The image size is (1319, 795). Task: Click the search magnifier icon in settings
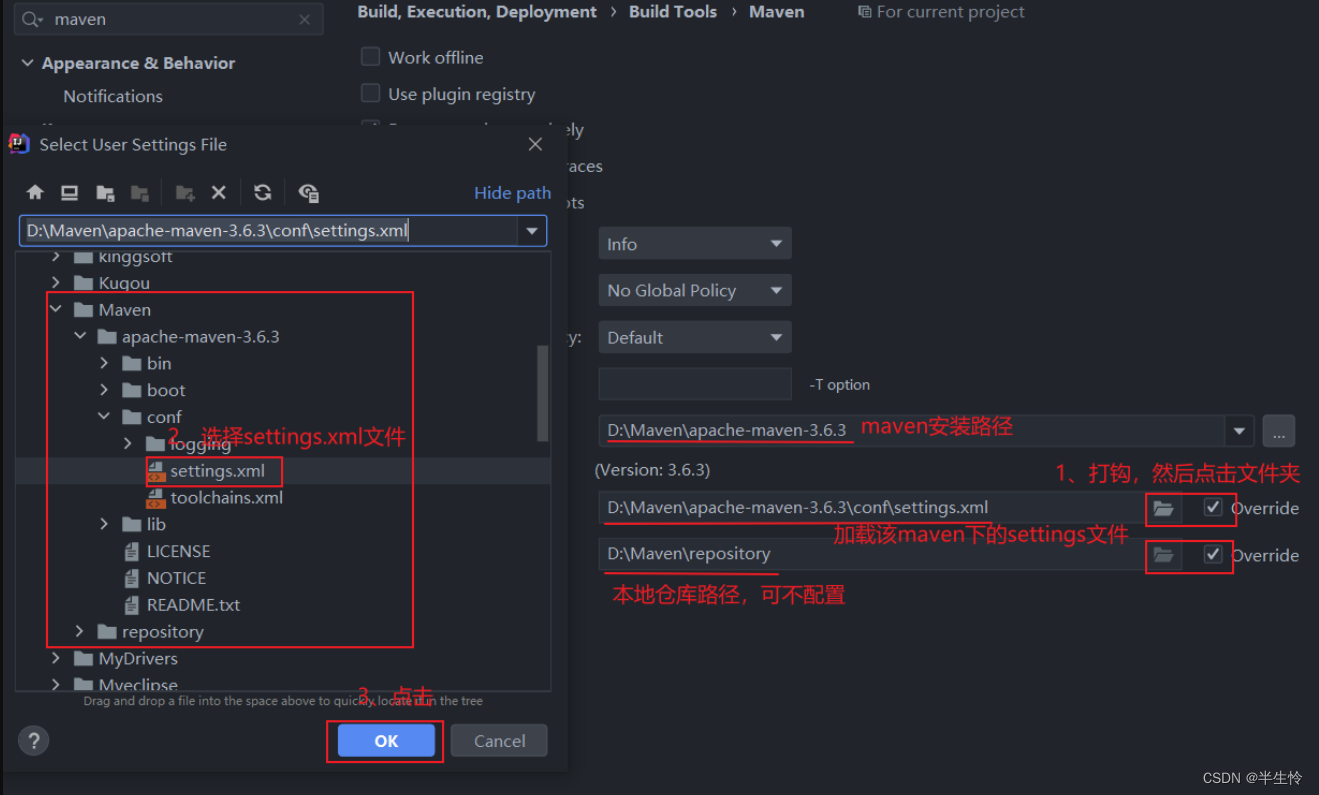(33, 20)
